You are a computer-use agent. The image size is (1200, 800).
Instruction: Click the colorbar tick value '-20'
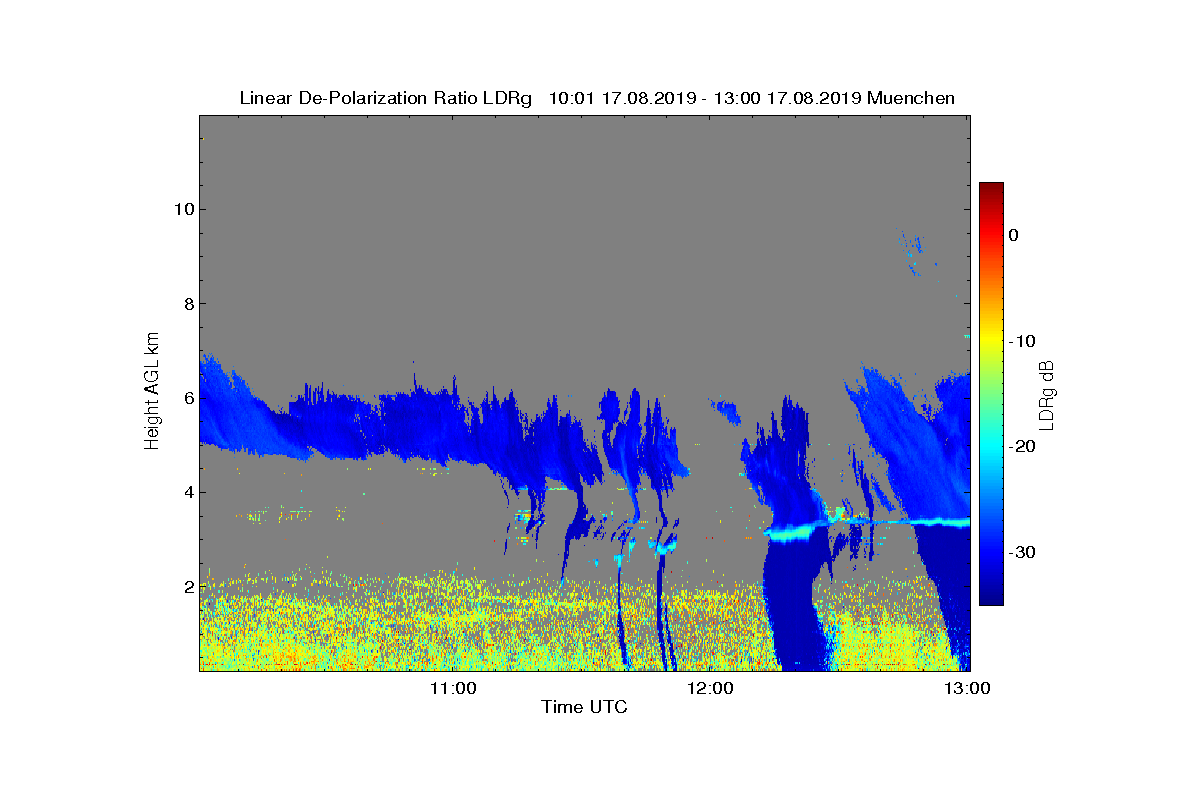[1021, 447]
